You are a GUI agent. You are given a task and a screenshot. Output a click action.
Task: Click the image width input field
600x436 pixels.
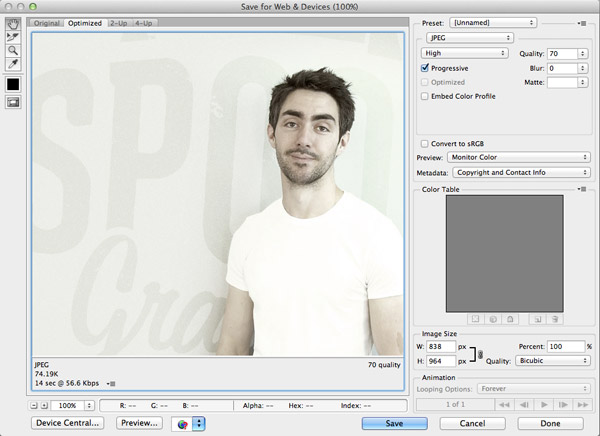441,346
